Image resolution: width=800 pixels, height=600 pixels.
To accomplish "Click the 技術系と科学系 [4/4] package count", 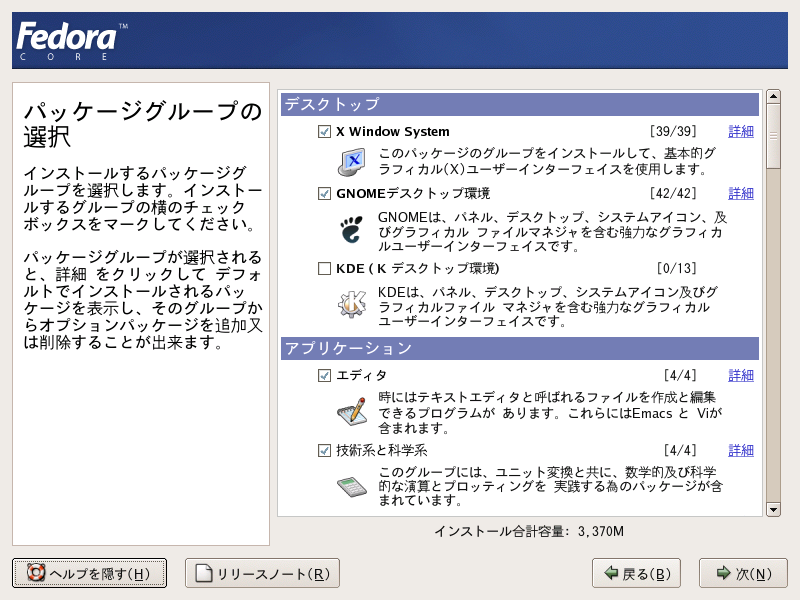I will 680,451.
